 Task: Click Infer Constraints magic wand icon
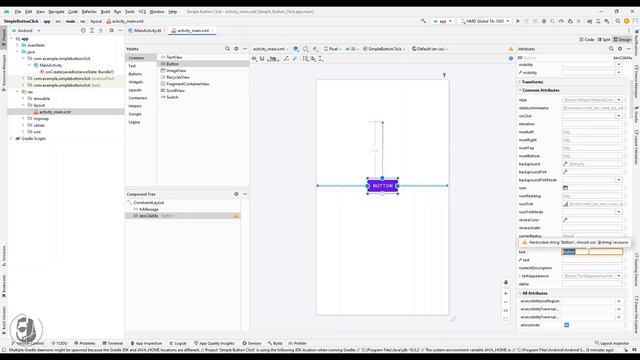pyautogui.click(x=295, y=59)
